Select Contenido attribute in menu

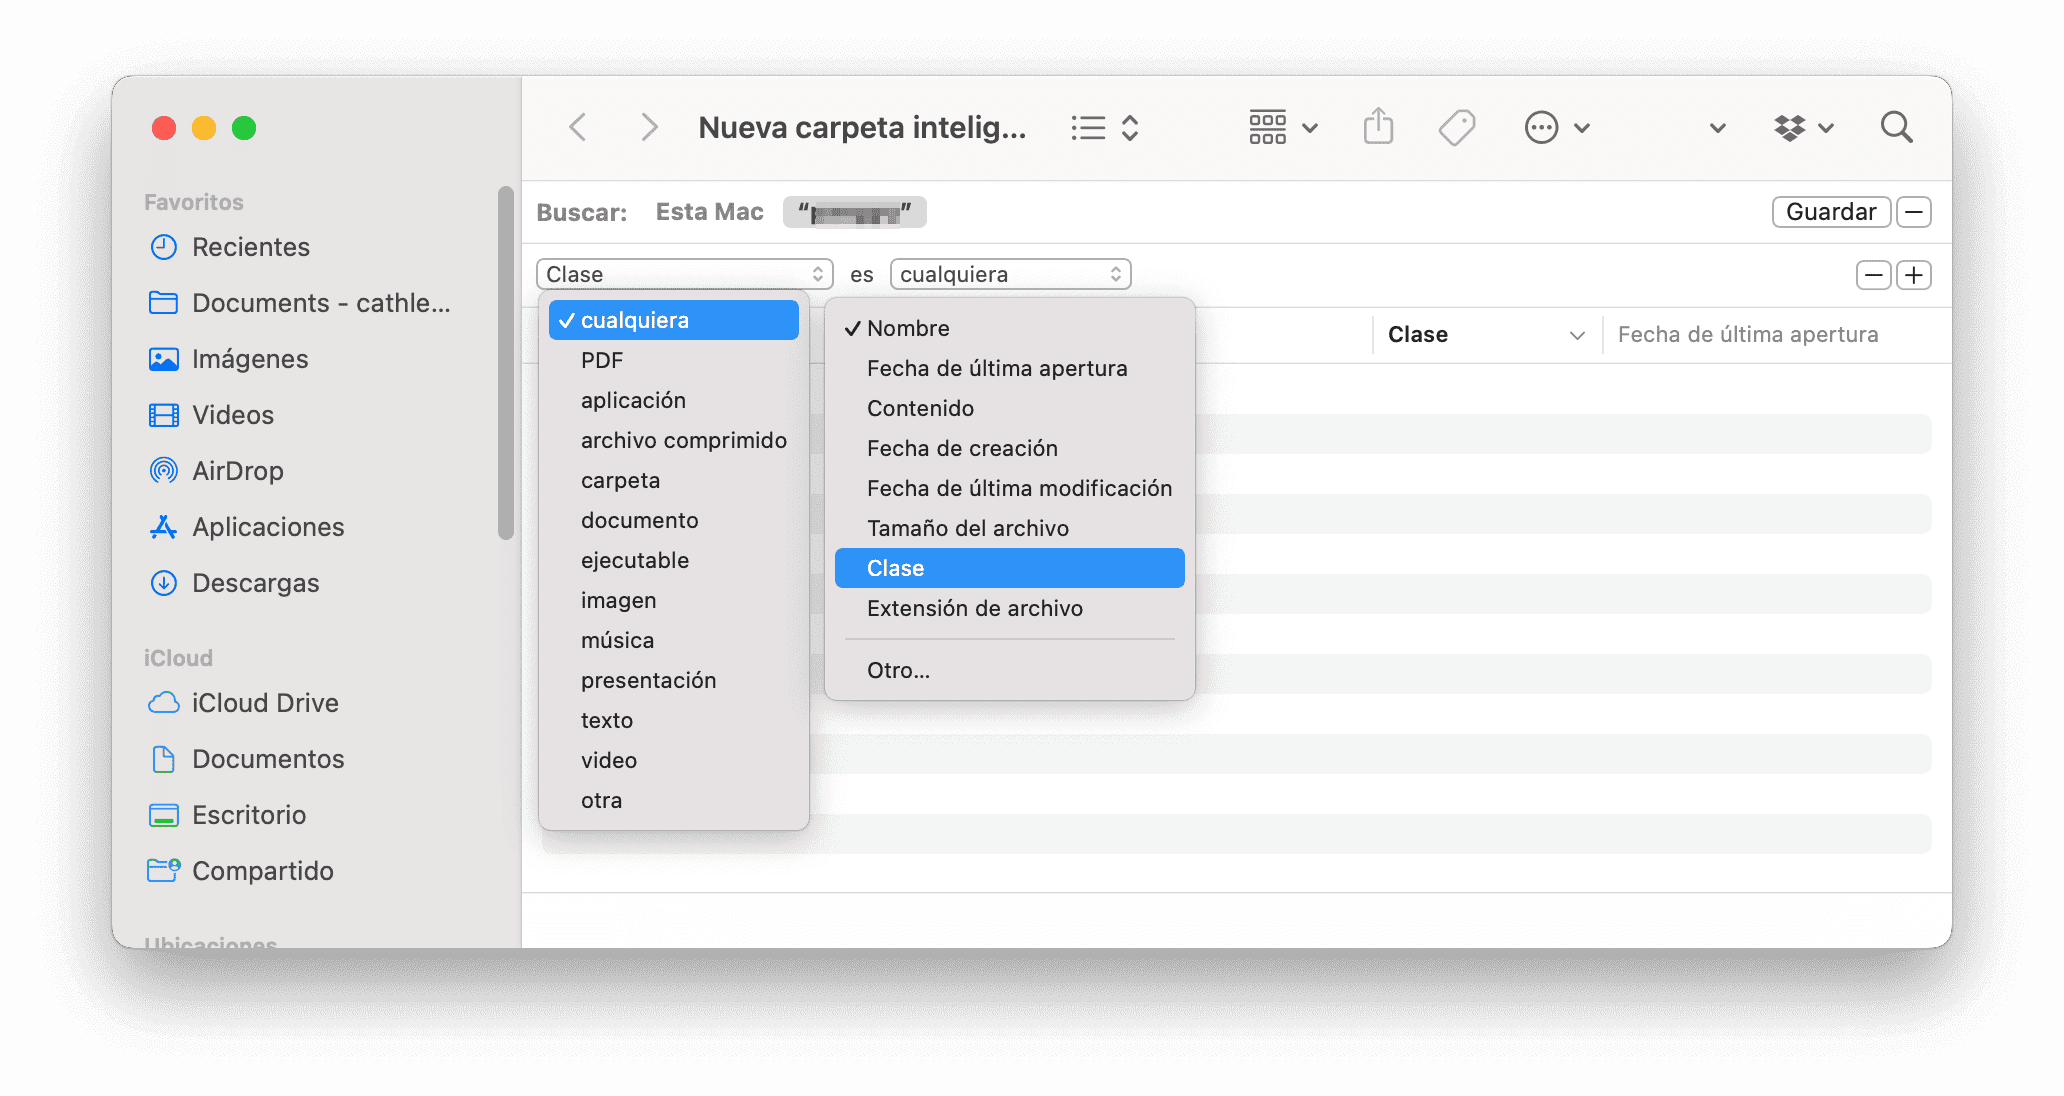coord(1010,408)
